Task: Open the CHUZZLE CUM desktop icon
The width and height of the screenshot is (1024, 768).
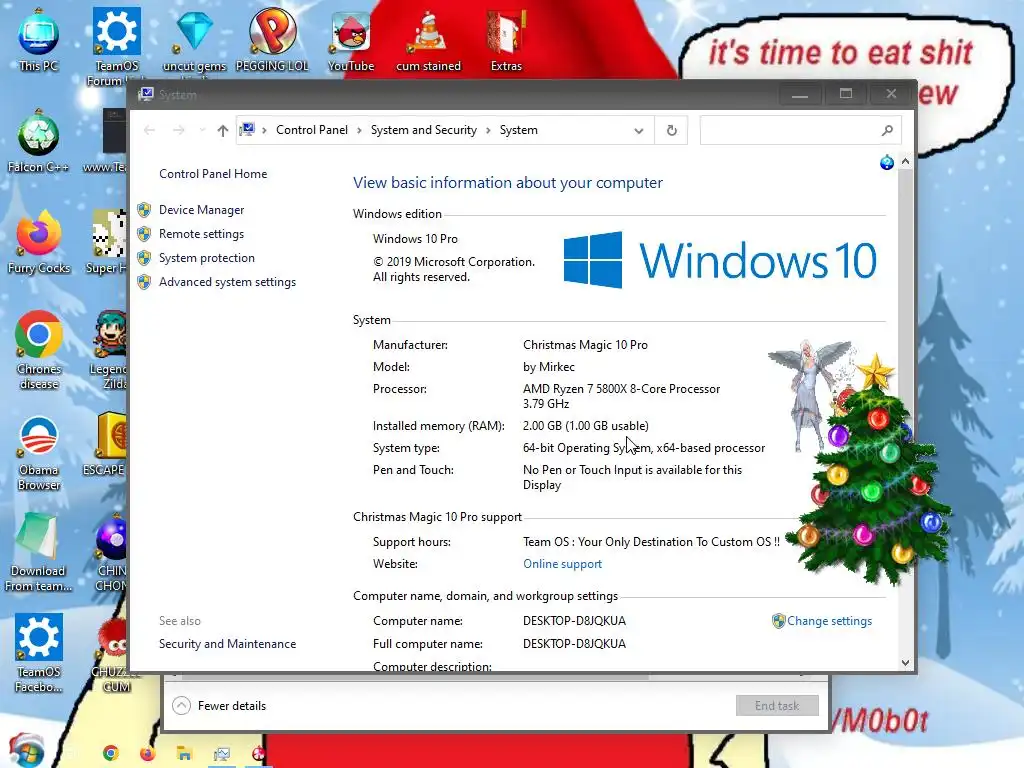Action: [112, 653]
